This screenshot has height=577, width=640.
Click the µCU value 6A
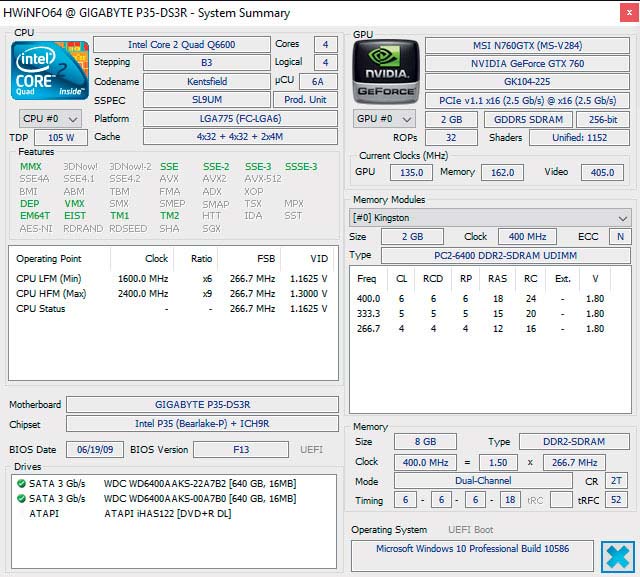coord(318,82)
